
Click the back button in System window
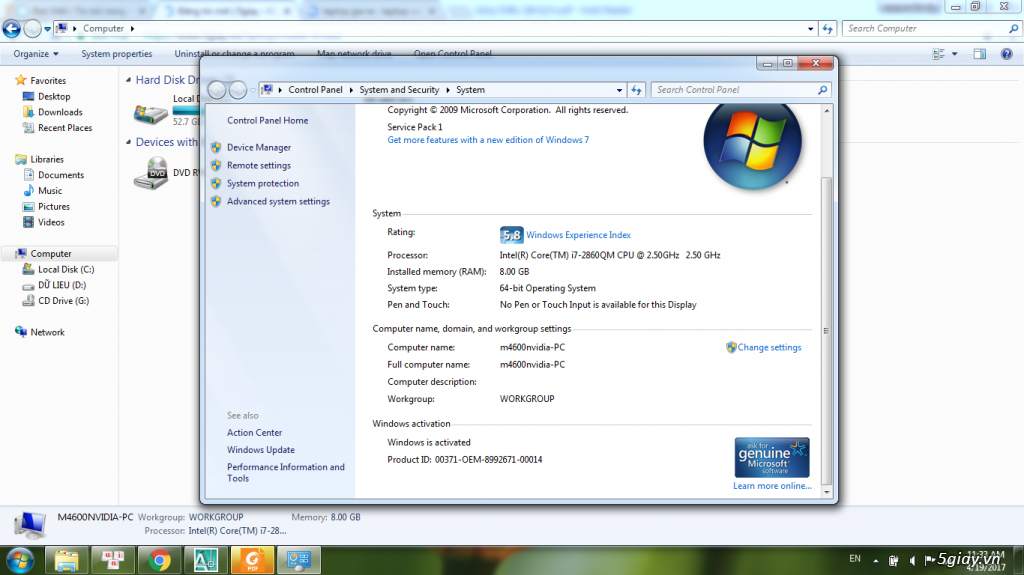coord(217,90)
